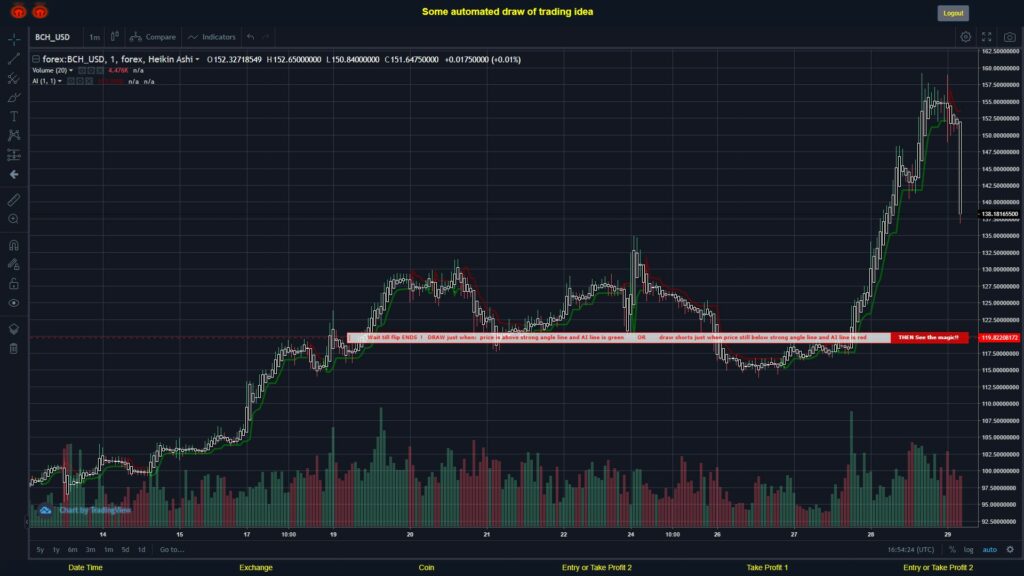This screenshot has width=1024, height=576.
Task: Click the Date Time column header
Action: point(86,568)
